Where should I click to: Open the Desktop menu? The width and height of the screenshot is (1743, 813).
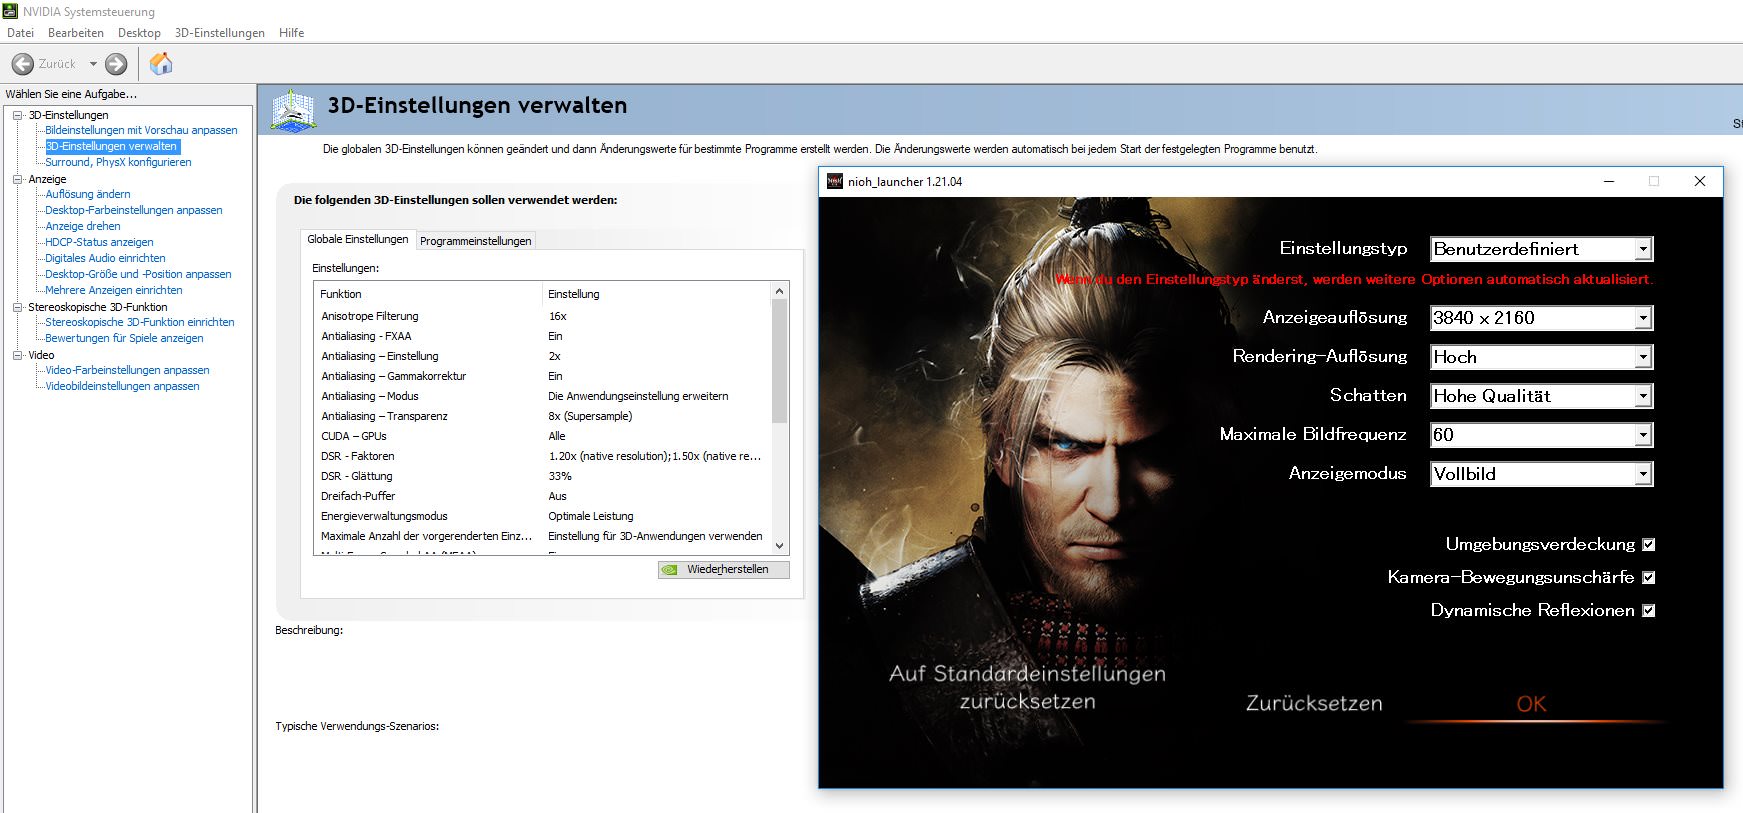(x=139, y=33)
